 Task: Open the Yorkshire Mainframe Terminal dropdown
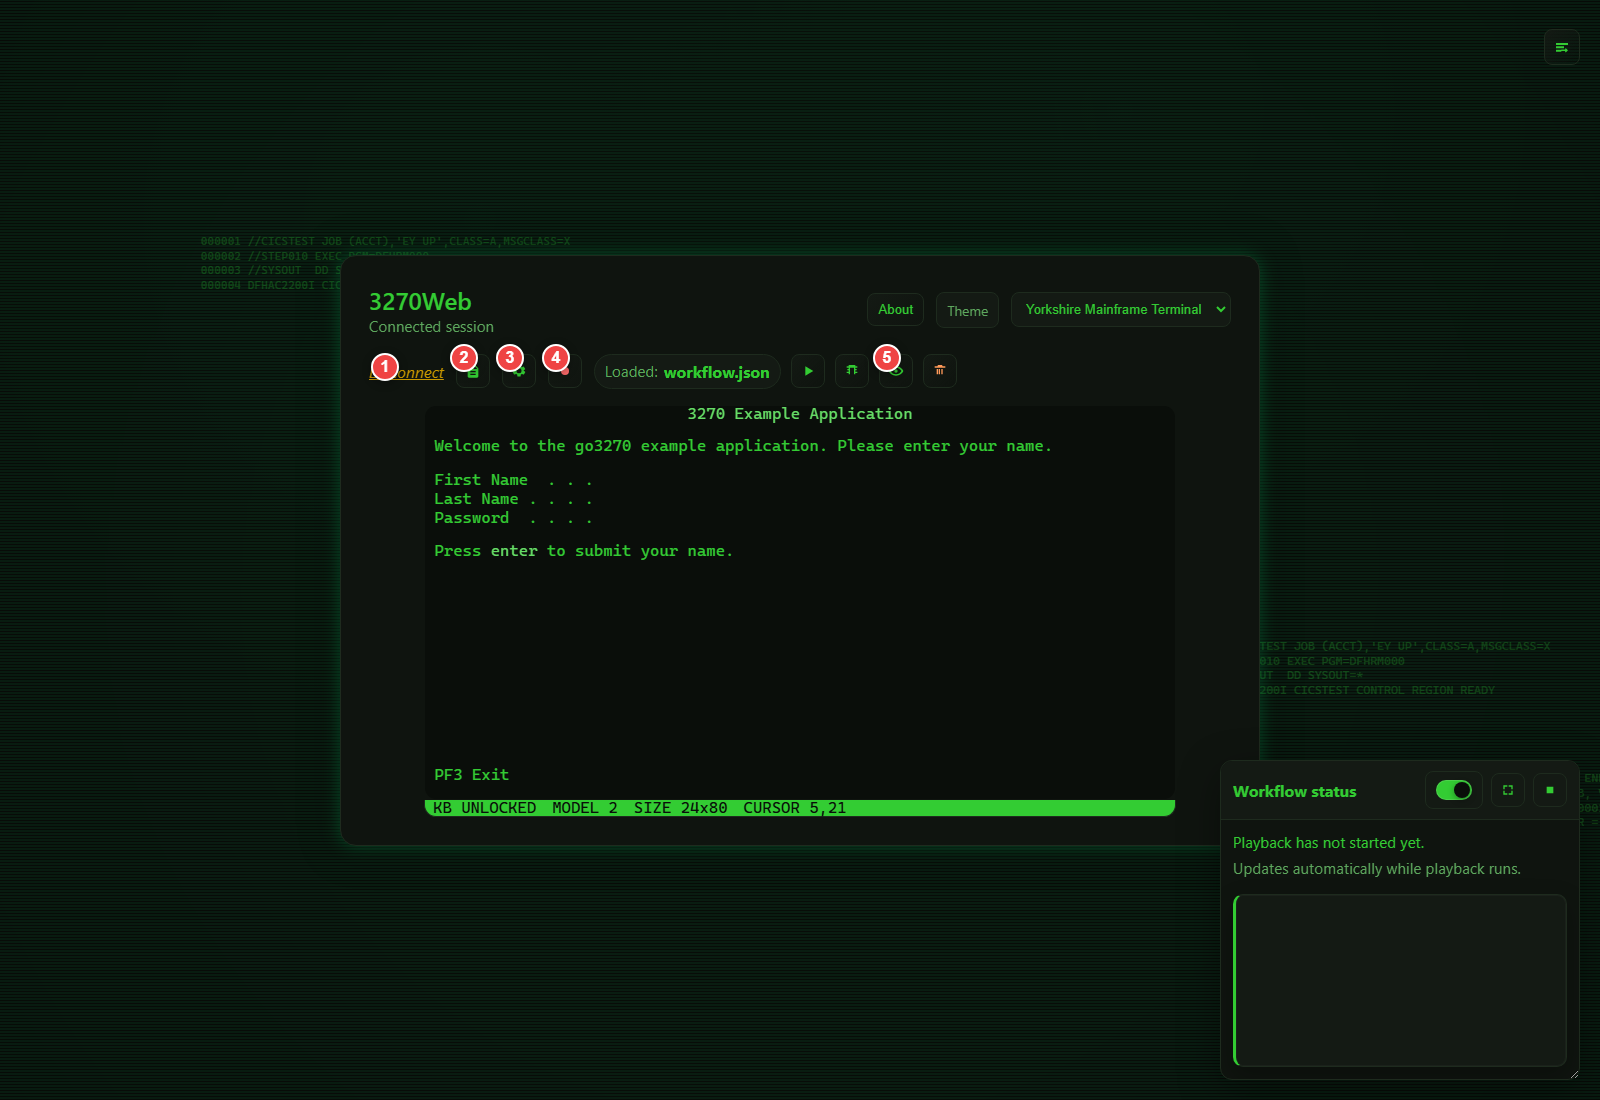[1120, 309]
